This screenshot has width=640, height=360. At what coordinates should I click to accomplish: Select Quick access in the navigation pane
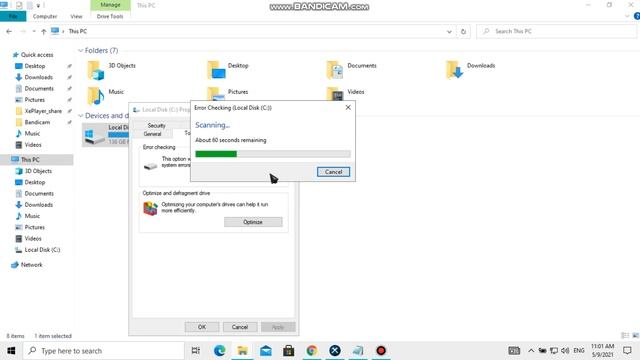37,55
